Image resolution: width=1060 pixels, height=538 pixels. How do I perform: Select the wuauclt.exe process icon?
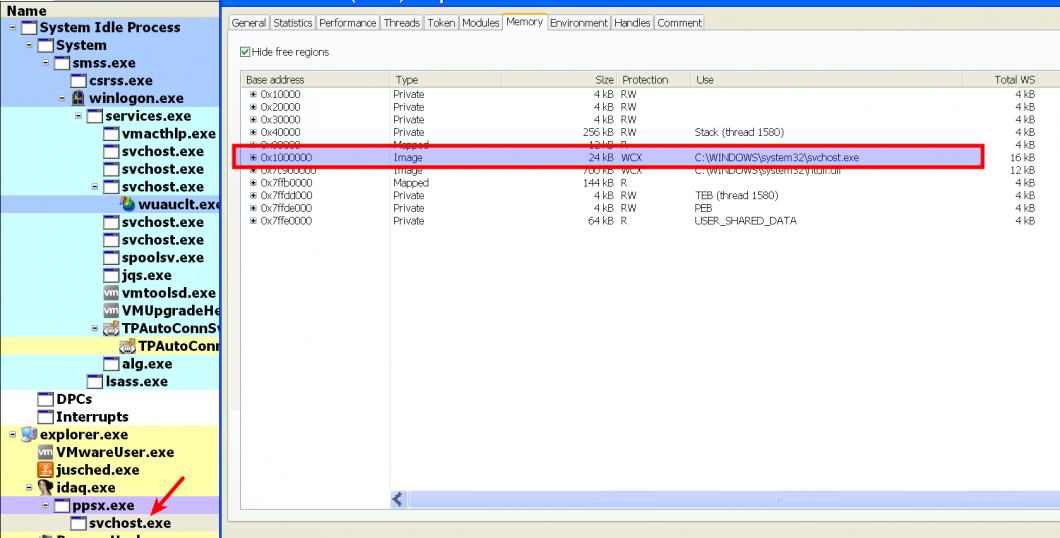click(x=127, y=204)
